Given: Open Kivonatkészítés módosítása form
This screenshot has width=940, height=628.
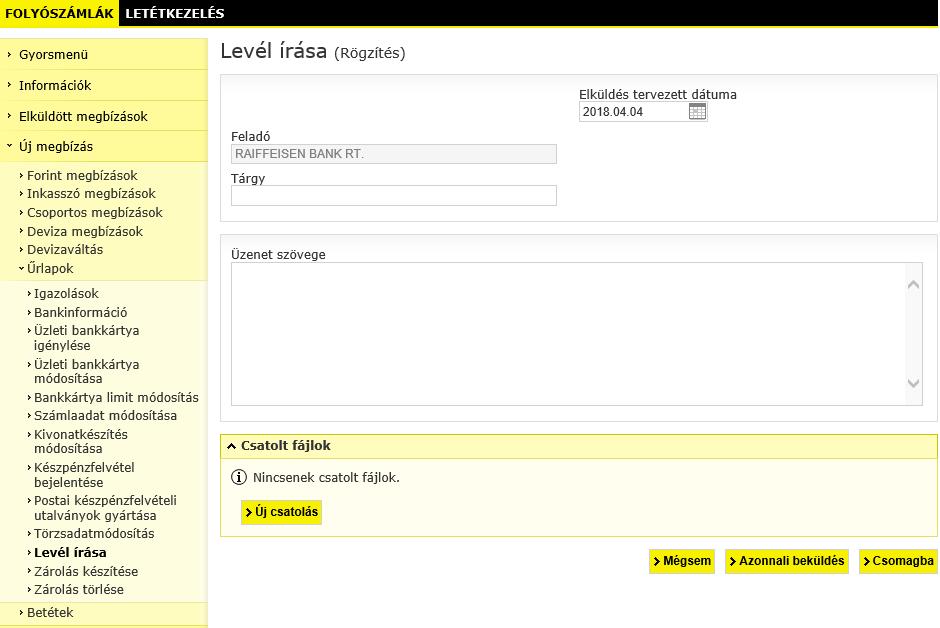Looking at the screenshot, I should click(x=80, y=442).
